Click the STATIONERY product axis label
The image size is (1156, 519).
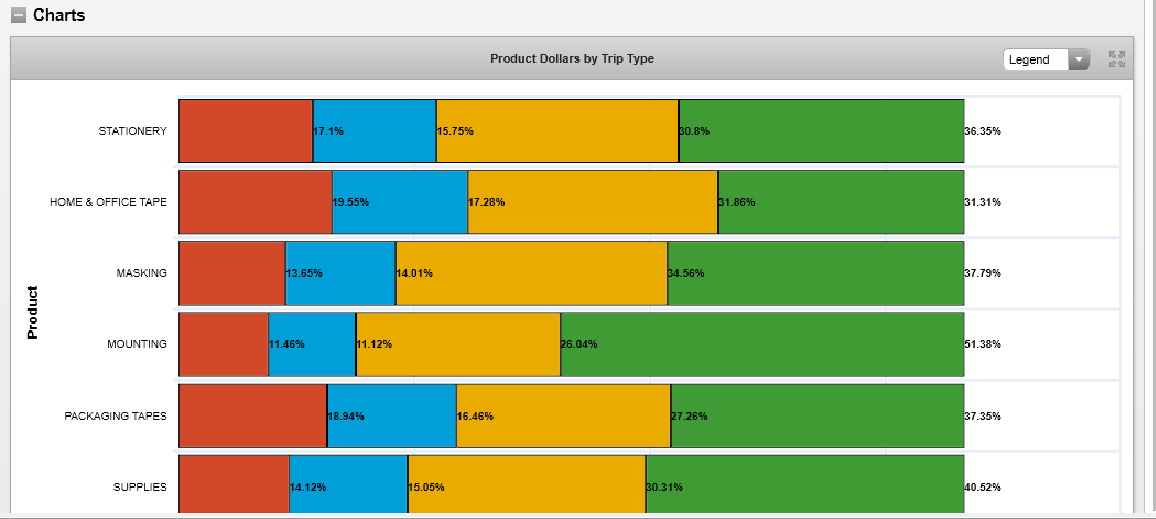pyautogui.click(x=132, y=131)
